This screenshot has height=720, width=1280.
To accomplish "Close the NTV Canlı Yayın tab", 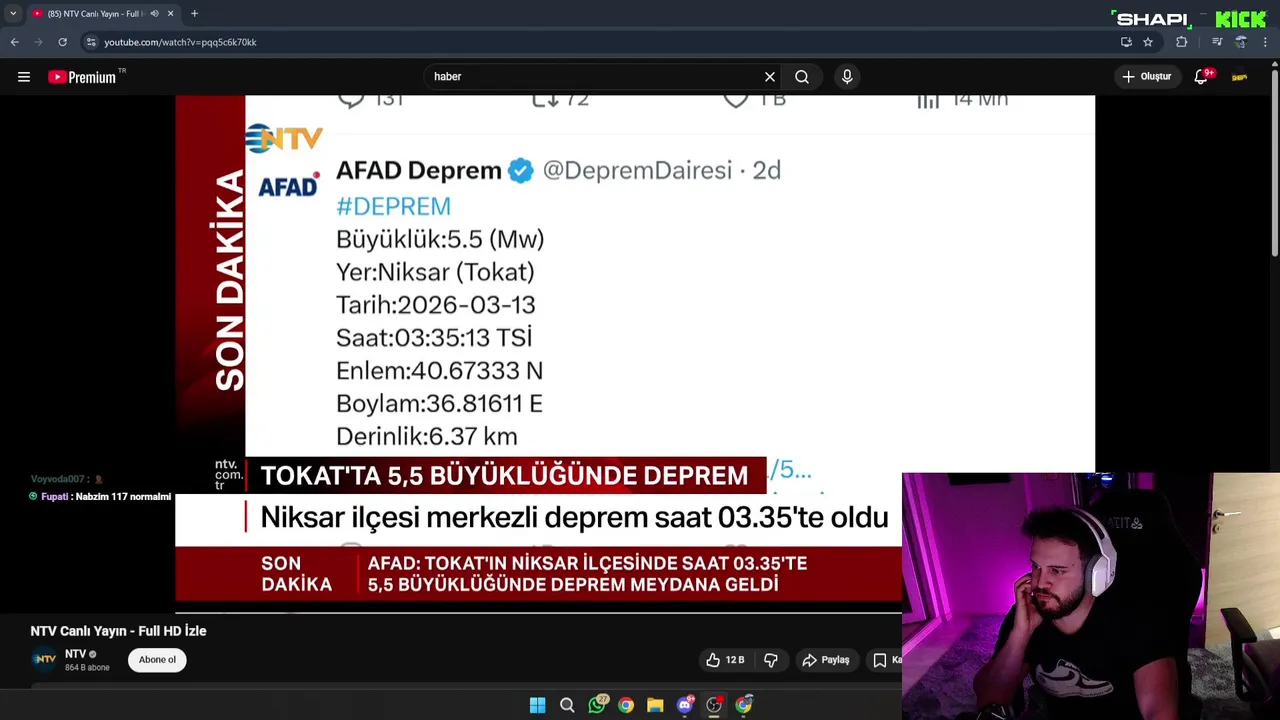I will (170, 14).
